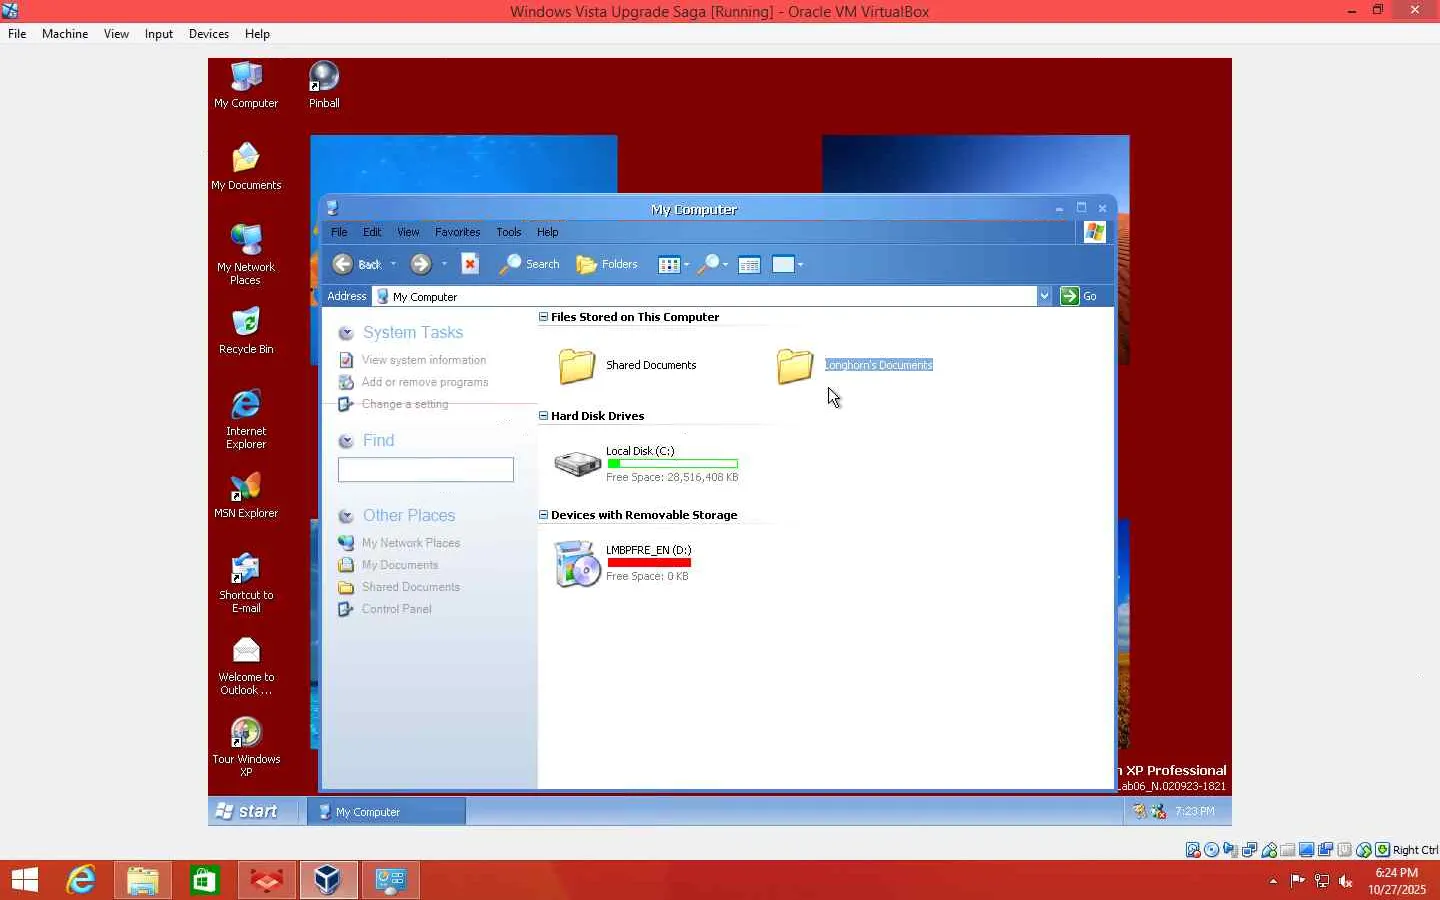Image resolution: width=1440 pixels, height=900 pixels.
Task: Click the Back arrow in My Computer
Action: (343, 264)
